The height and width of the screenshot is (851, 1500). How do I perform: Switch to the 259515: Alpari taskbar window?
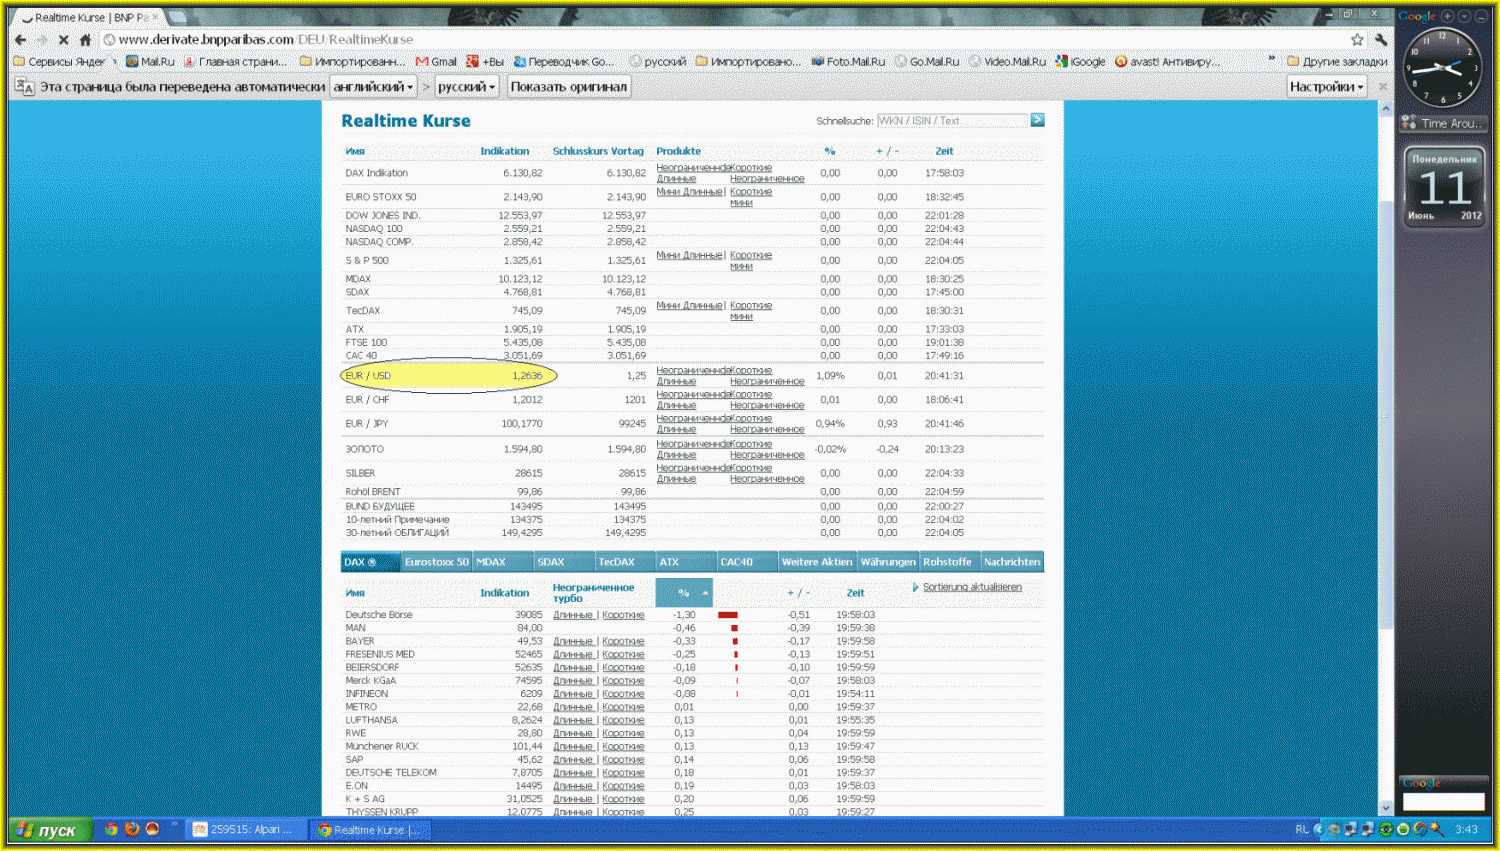point(244,830)
